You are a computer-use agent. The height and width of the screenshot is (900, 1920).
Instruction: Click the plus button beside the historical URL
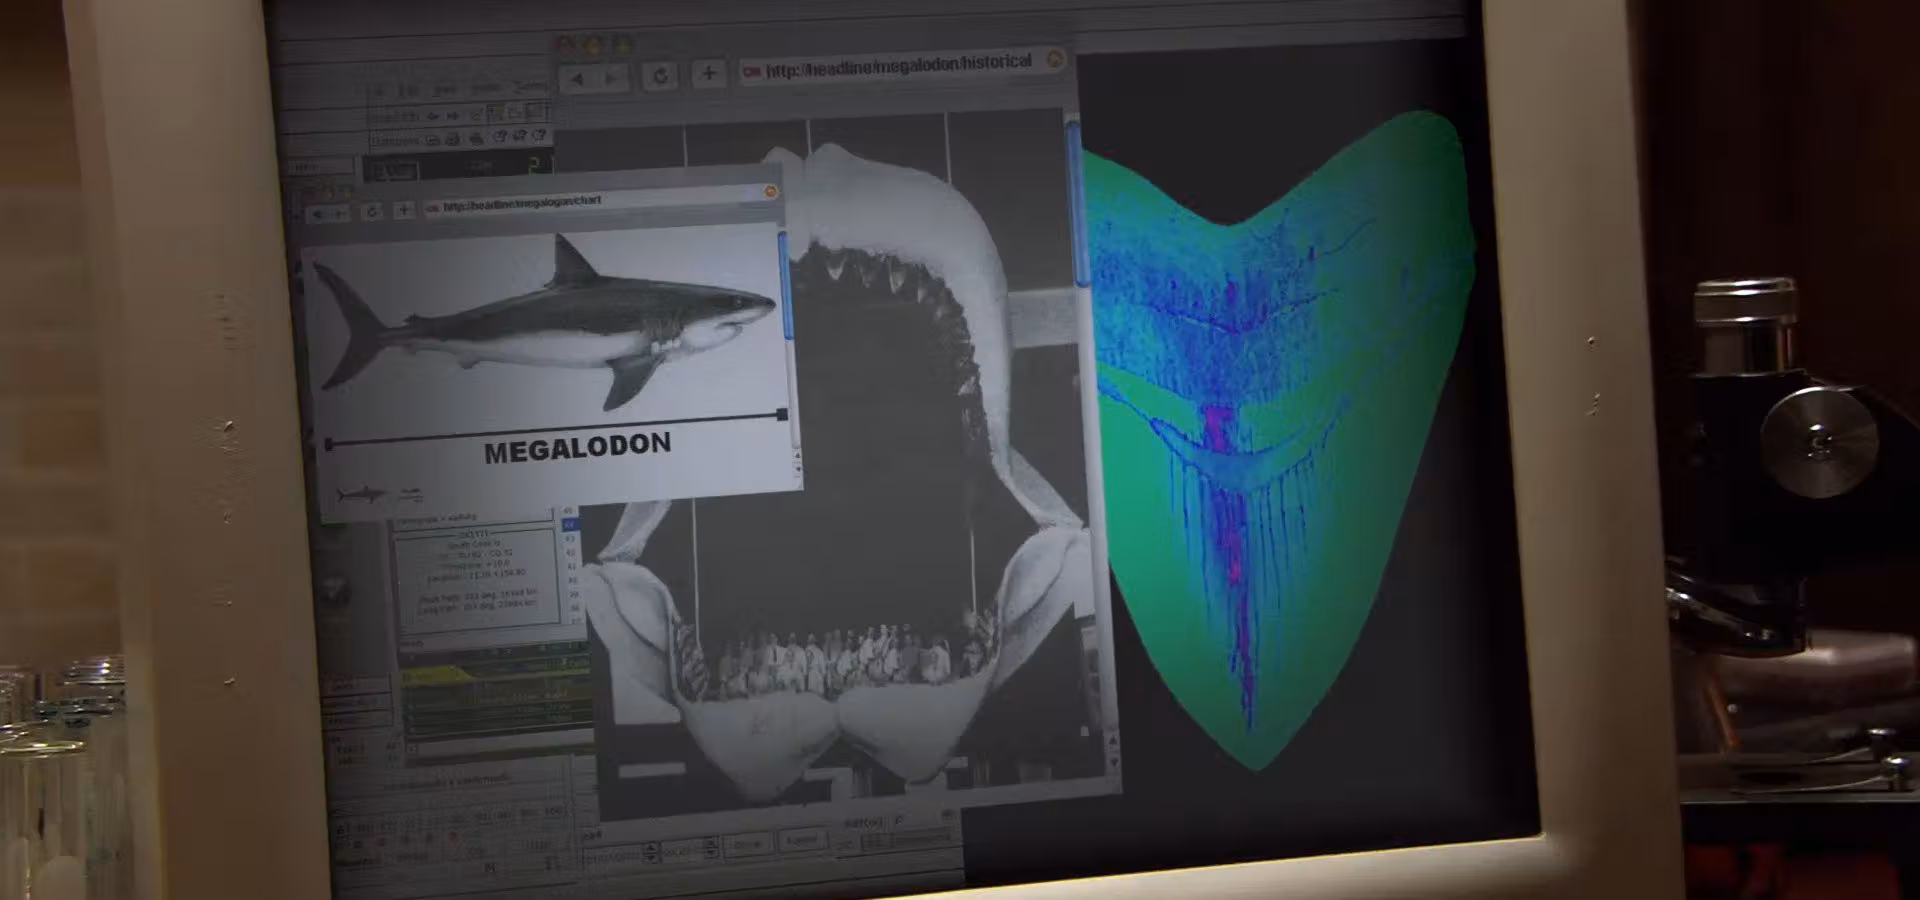point(708,73)
